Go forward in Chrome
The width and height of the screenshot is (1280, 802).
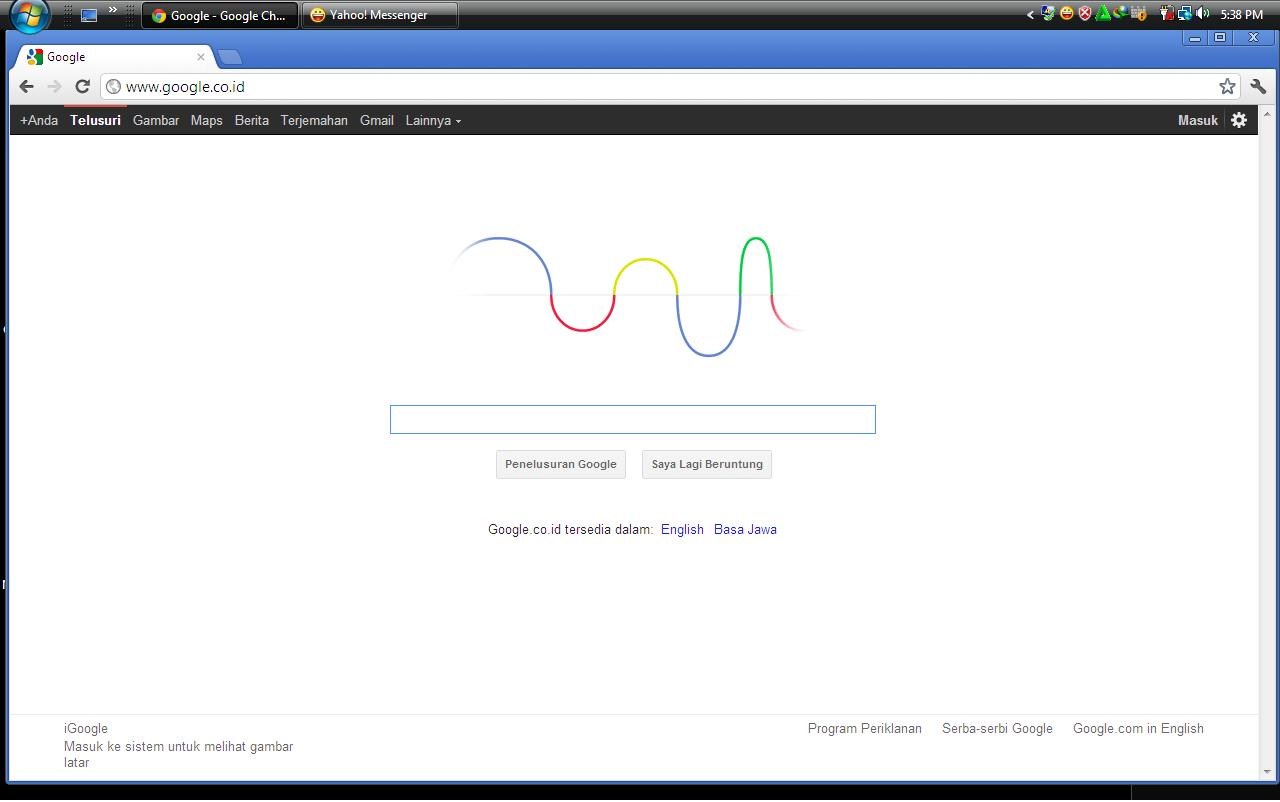click(55, 87)
